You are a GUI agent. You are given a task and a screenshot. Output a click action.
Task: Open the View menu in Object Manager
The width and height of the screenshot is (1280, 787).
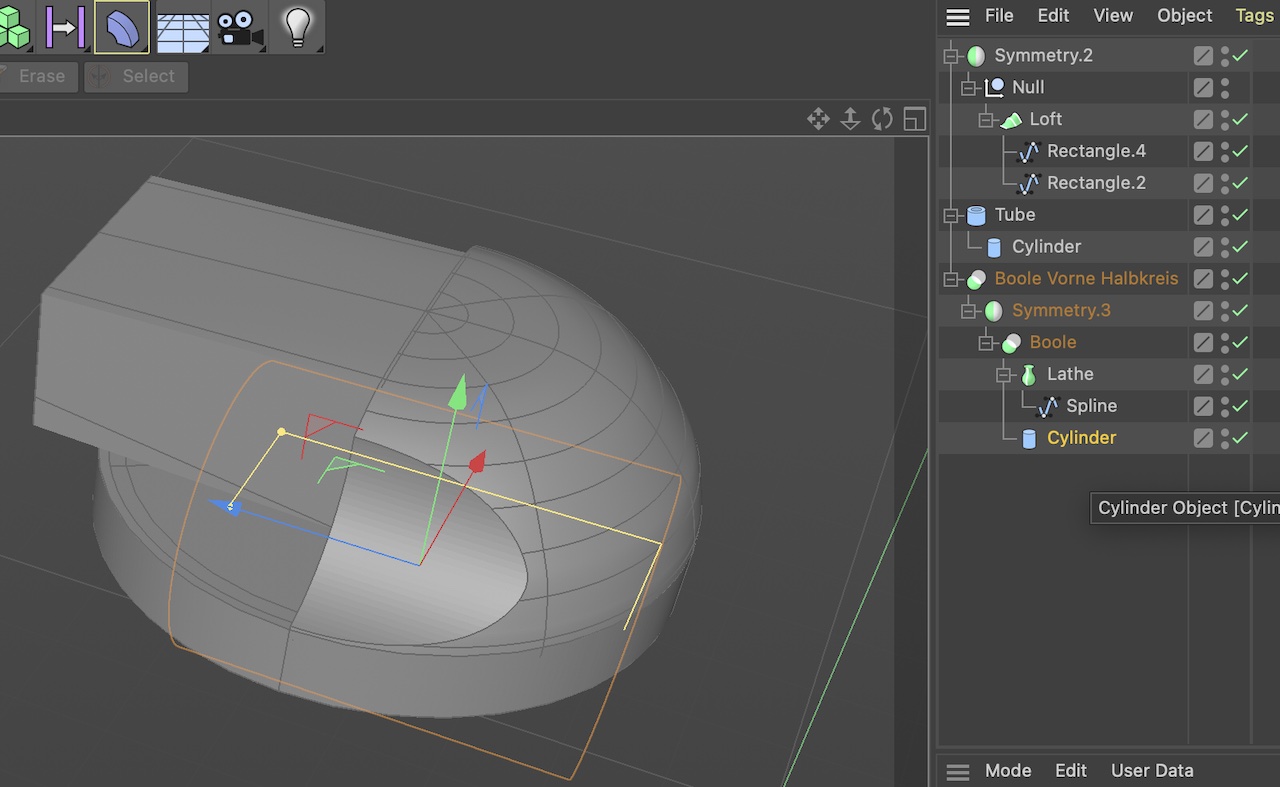pyautogui.click(x=1113, y=16)
